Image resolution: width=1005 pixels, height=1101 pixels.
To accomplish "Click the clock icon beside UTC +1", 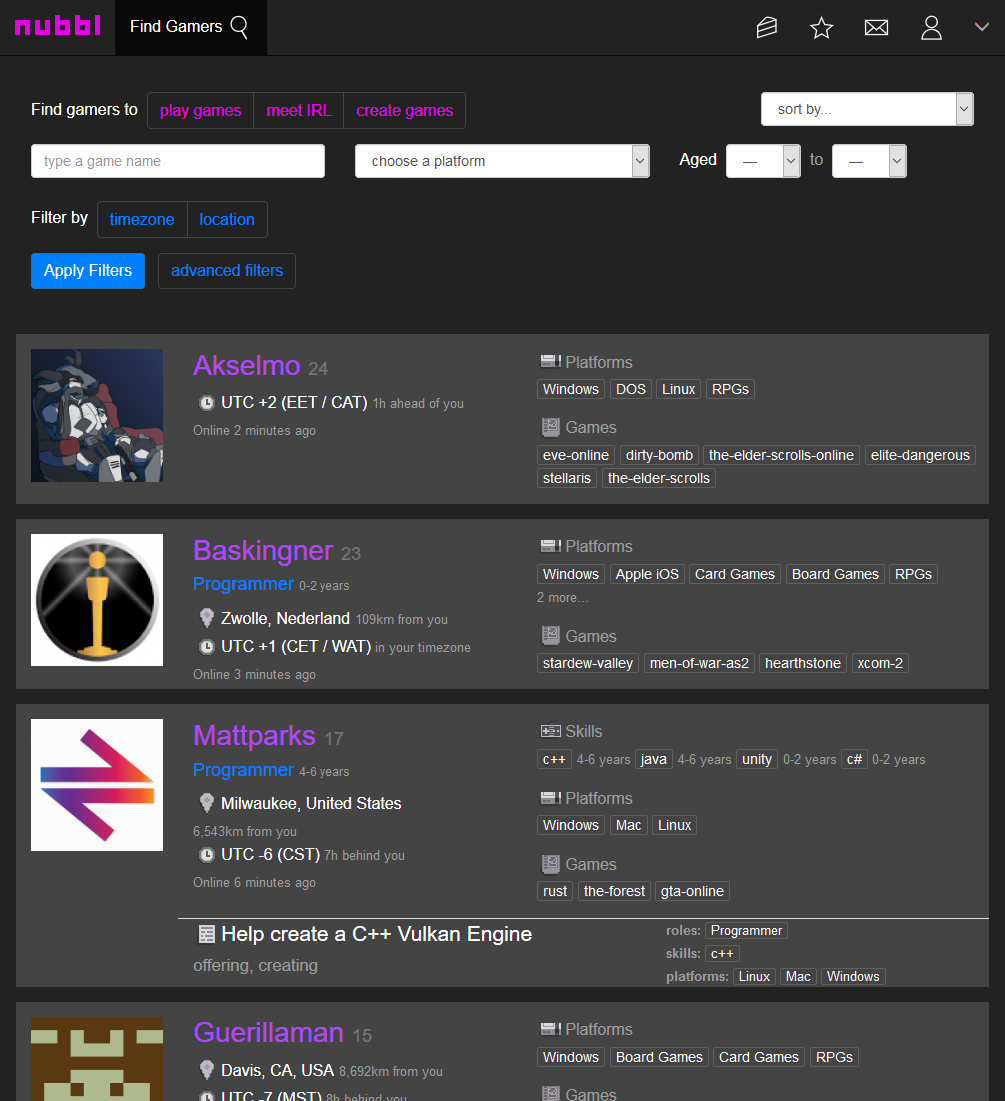I will pyautogui.click(x=206, y=647).
